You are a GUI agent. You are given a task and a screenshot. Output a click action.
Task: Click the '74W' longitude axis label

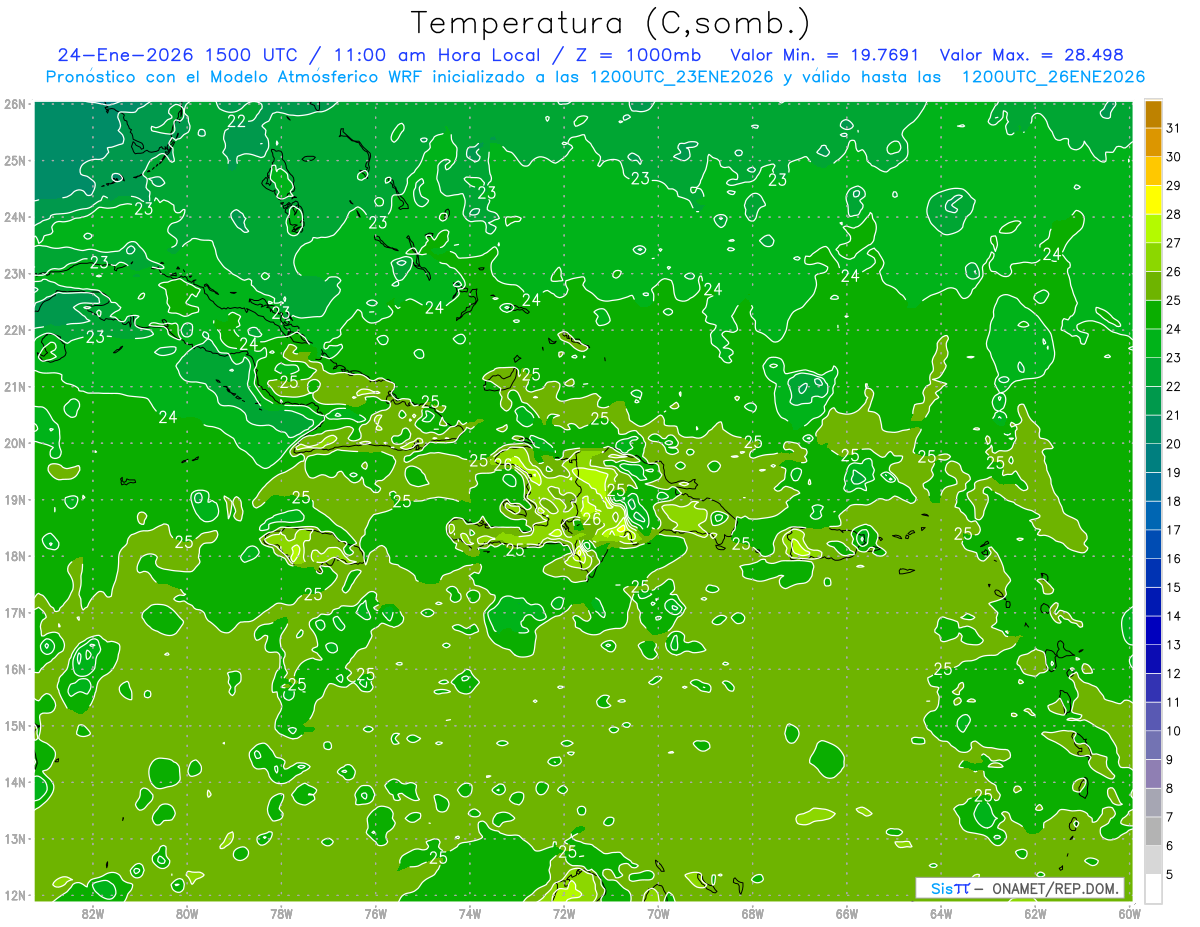click(469, 913)
